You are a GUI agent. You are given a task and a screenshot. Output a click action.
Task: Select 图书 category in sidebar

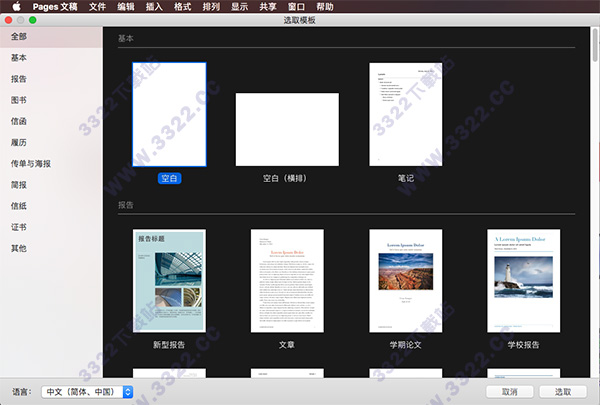click(x=51, y=100)
